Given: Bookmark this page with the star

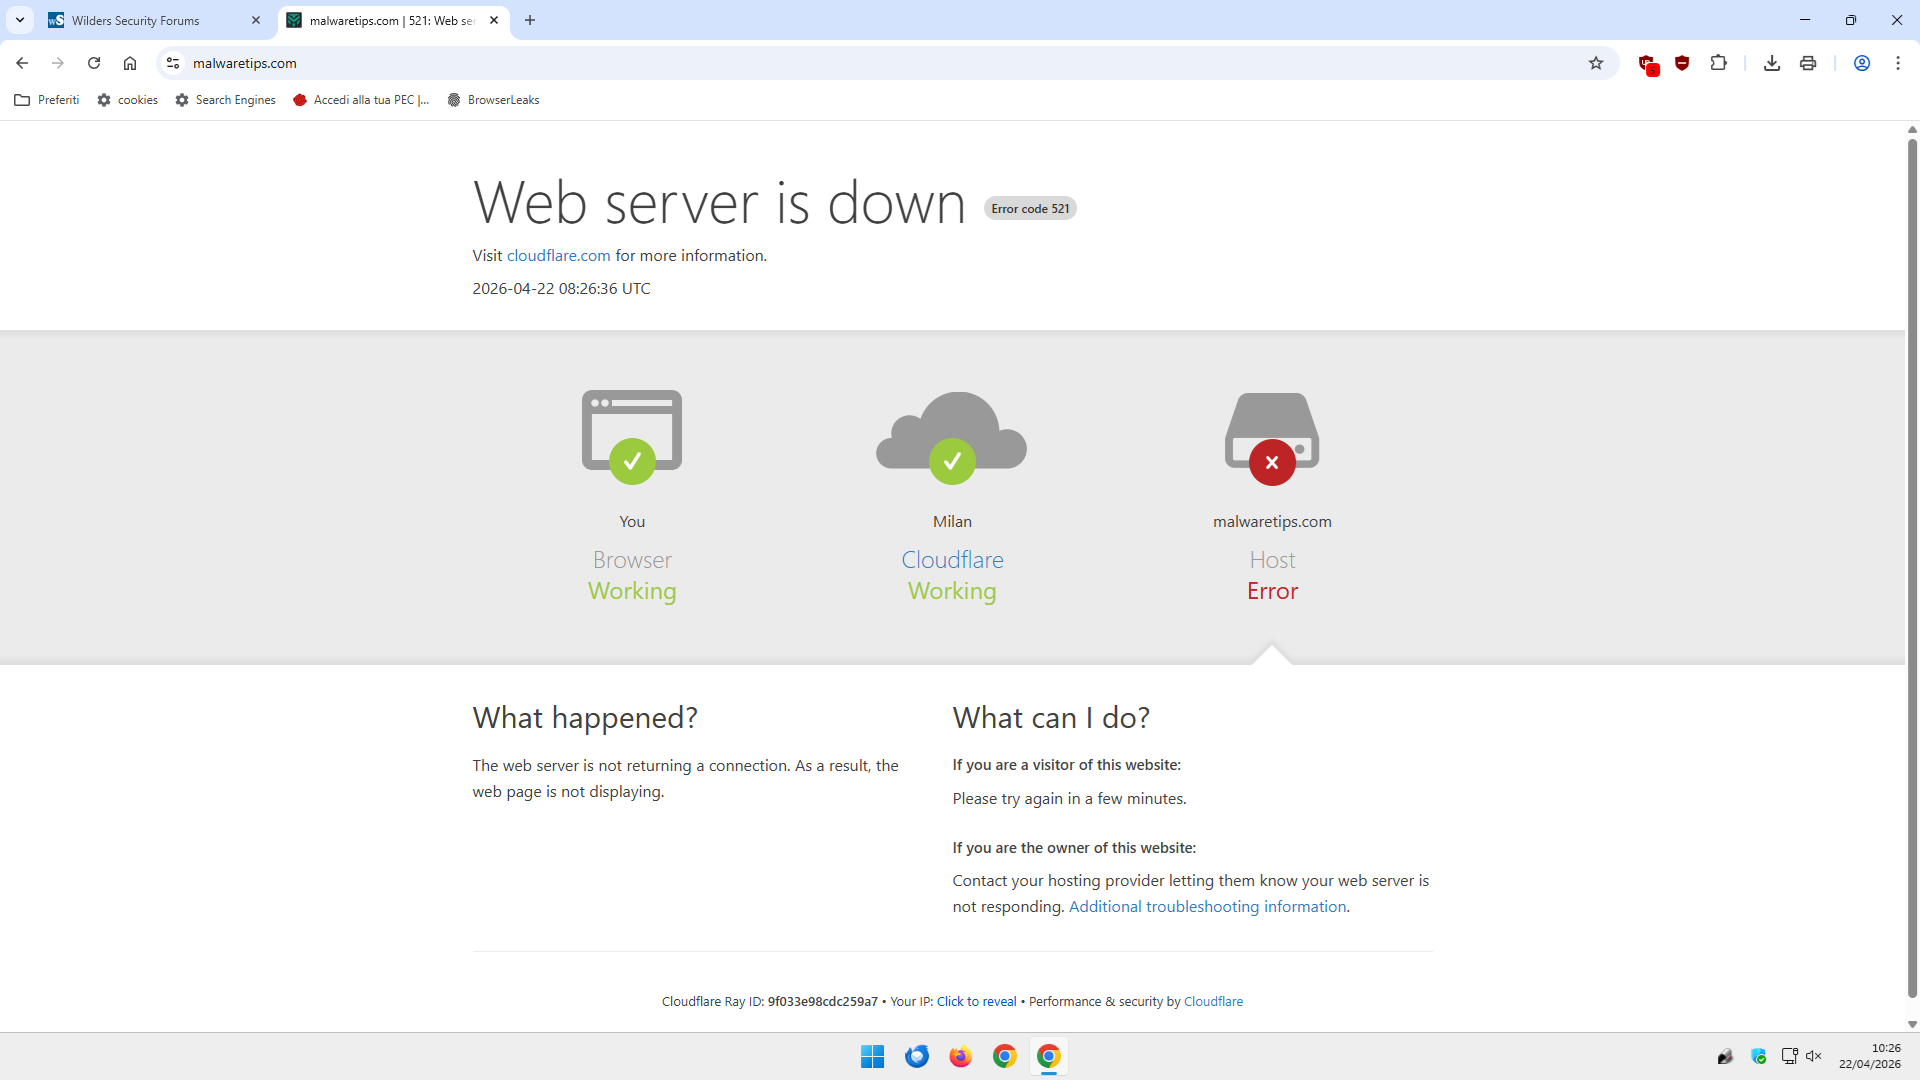Looking at the screenshot, I should click(x=1596, y=63).
